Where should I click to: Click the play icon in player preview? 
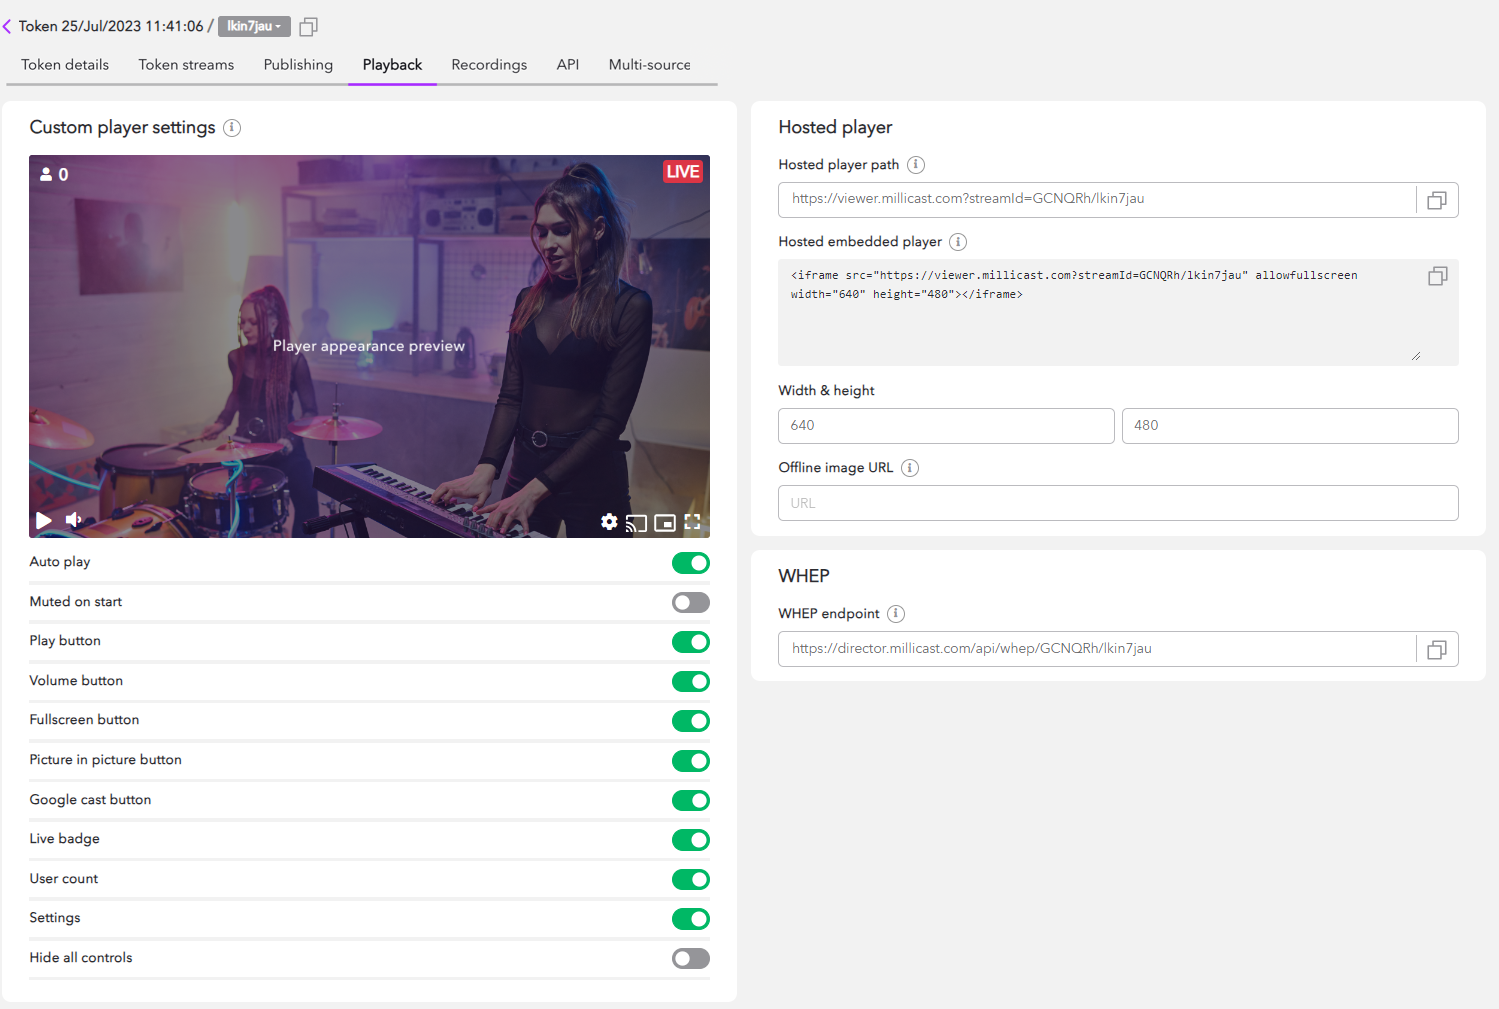click(44, 520)
